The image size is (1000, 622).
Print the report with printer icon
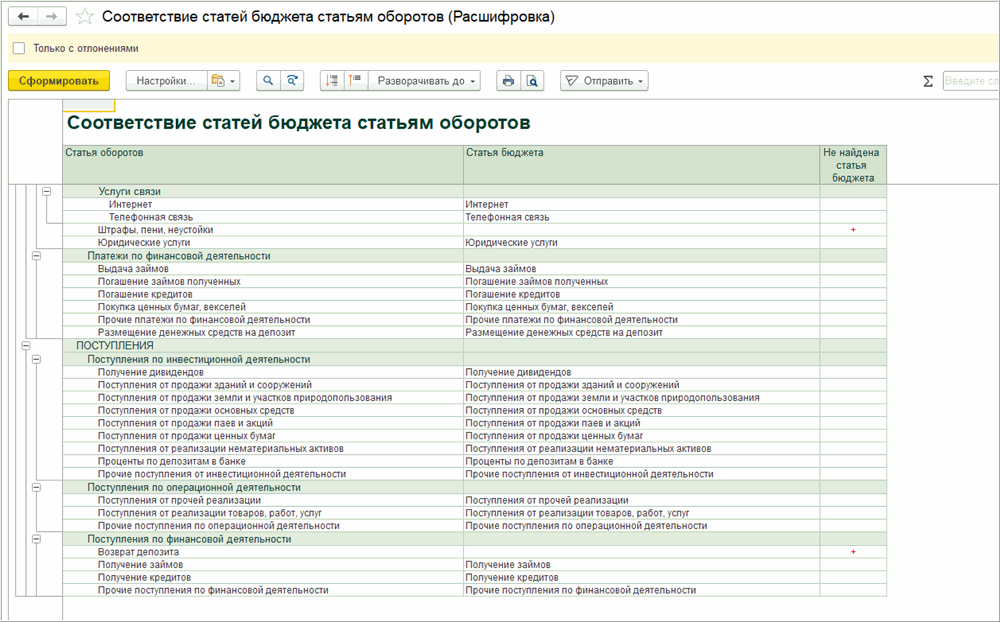click(x=508, y=81)
